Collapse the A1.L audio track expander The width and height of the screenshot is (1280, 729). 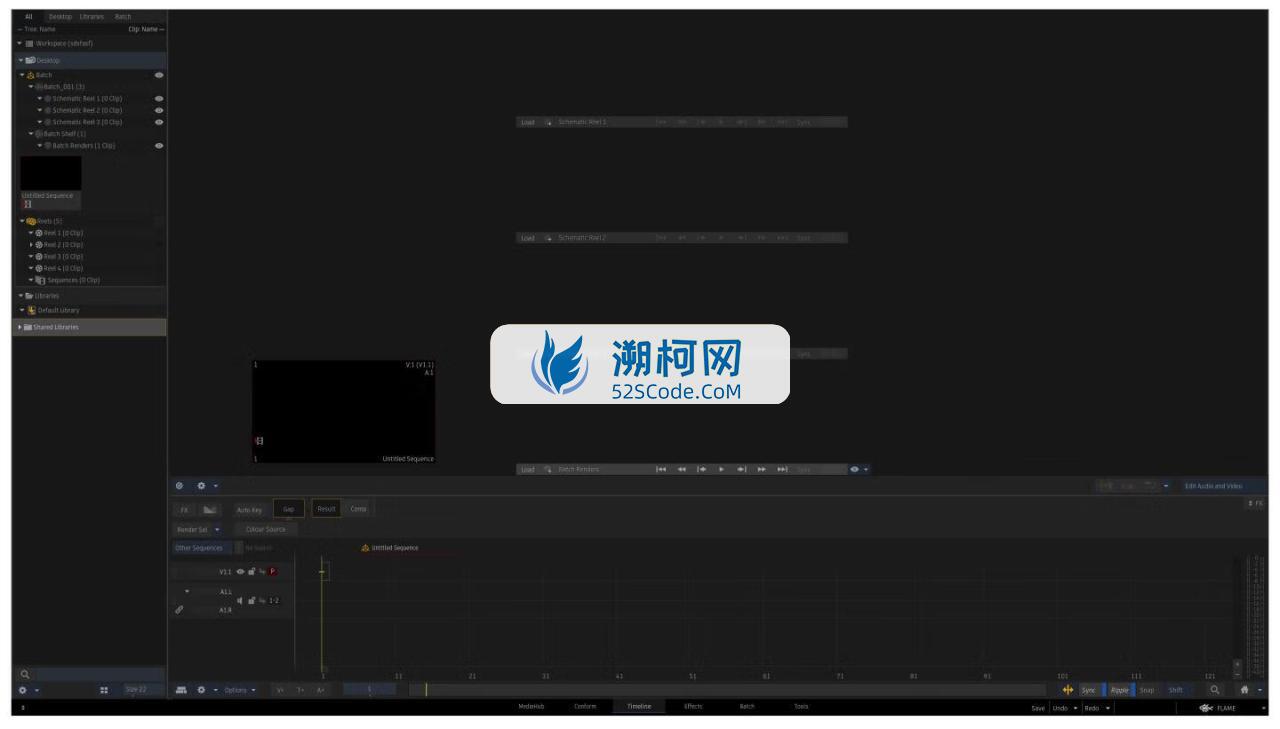[187, 591]
